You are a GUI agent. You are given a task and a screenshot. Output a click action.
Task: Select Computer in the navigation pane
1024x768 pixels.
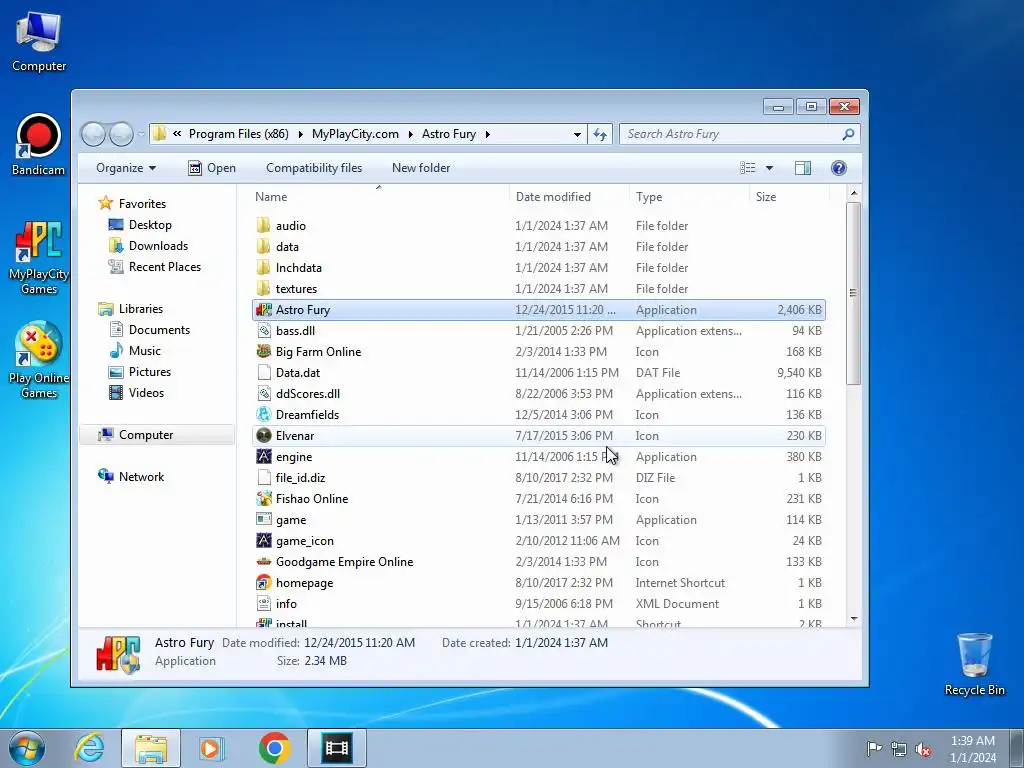coord(157,435)
